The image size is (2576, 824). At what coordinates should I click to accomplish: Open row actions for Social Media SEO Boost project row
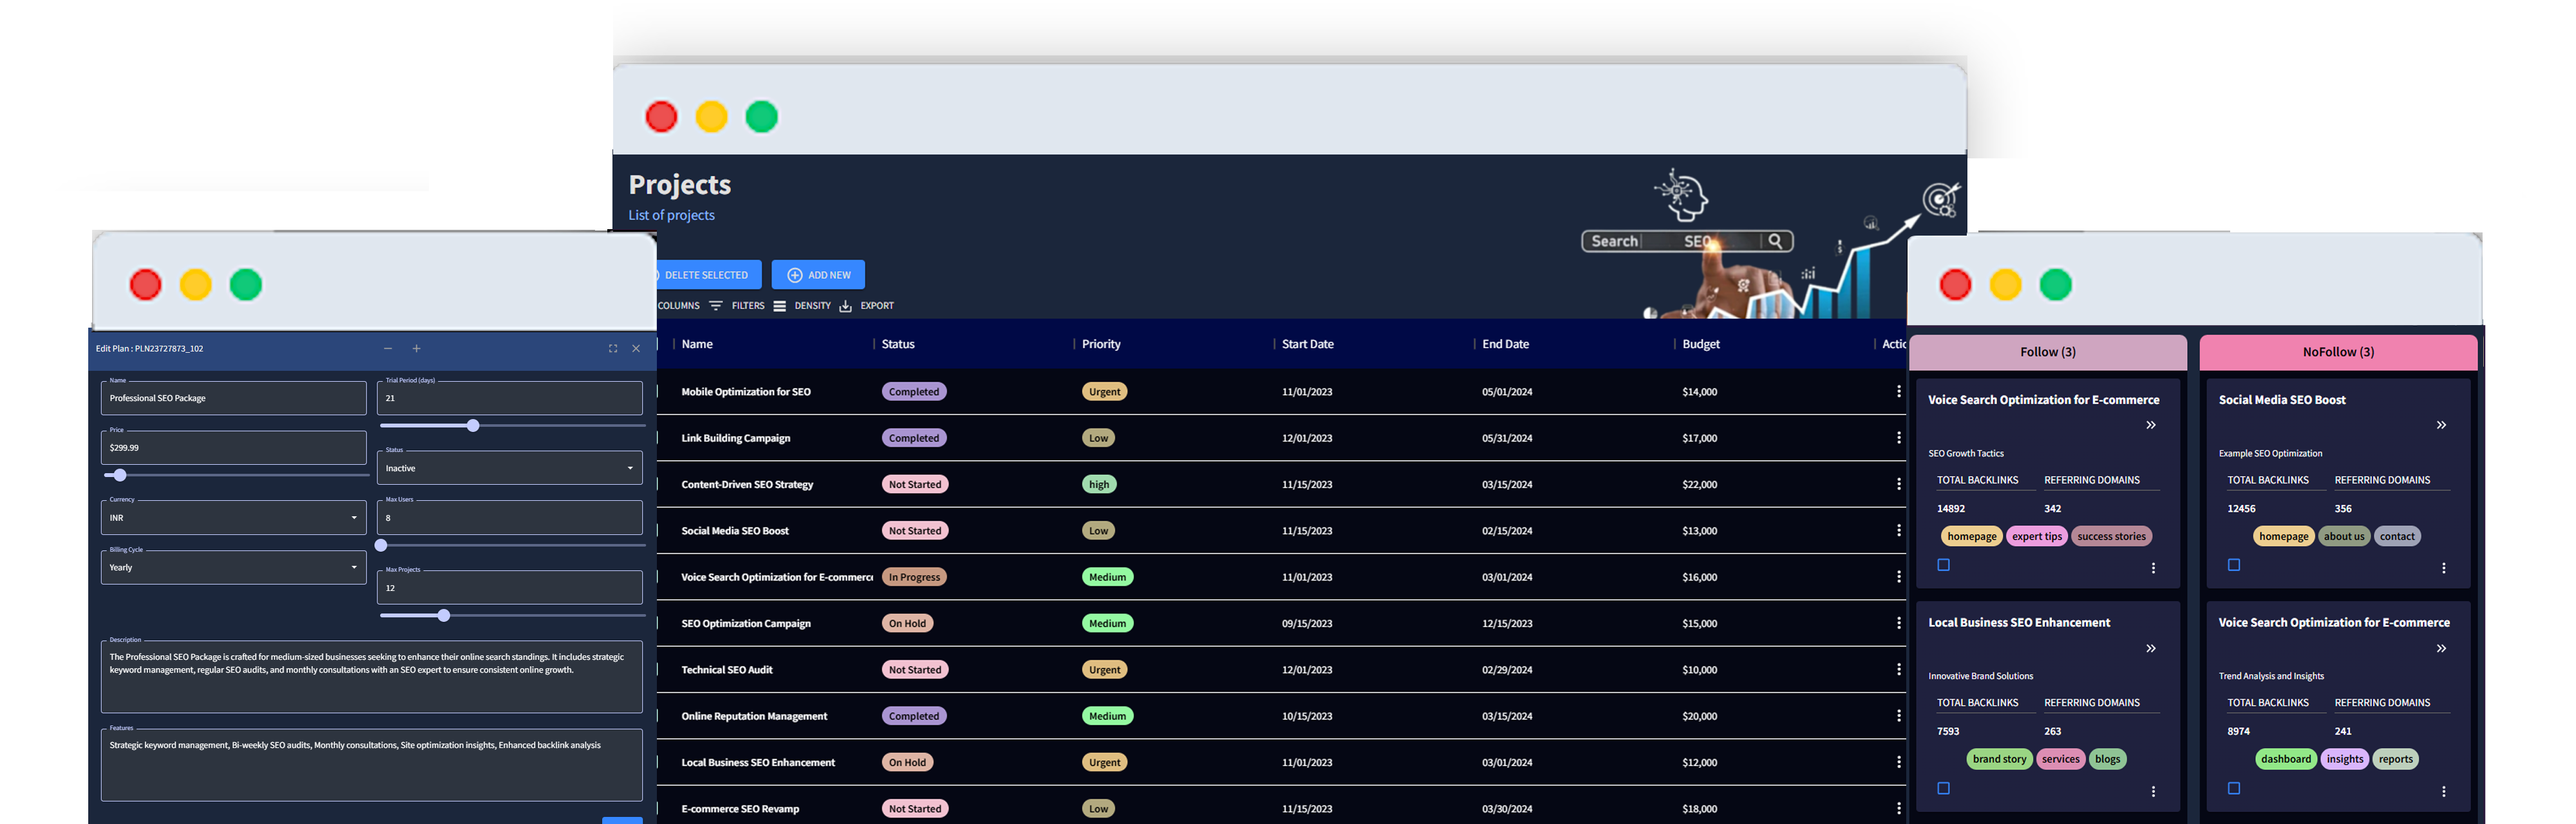click(1898, 530)
